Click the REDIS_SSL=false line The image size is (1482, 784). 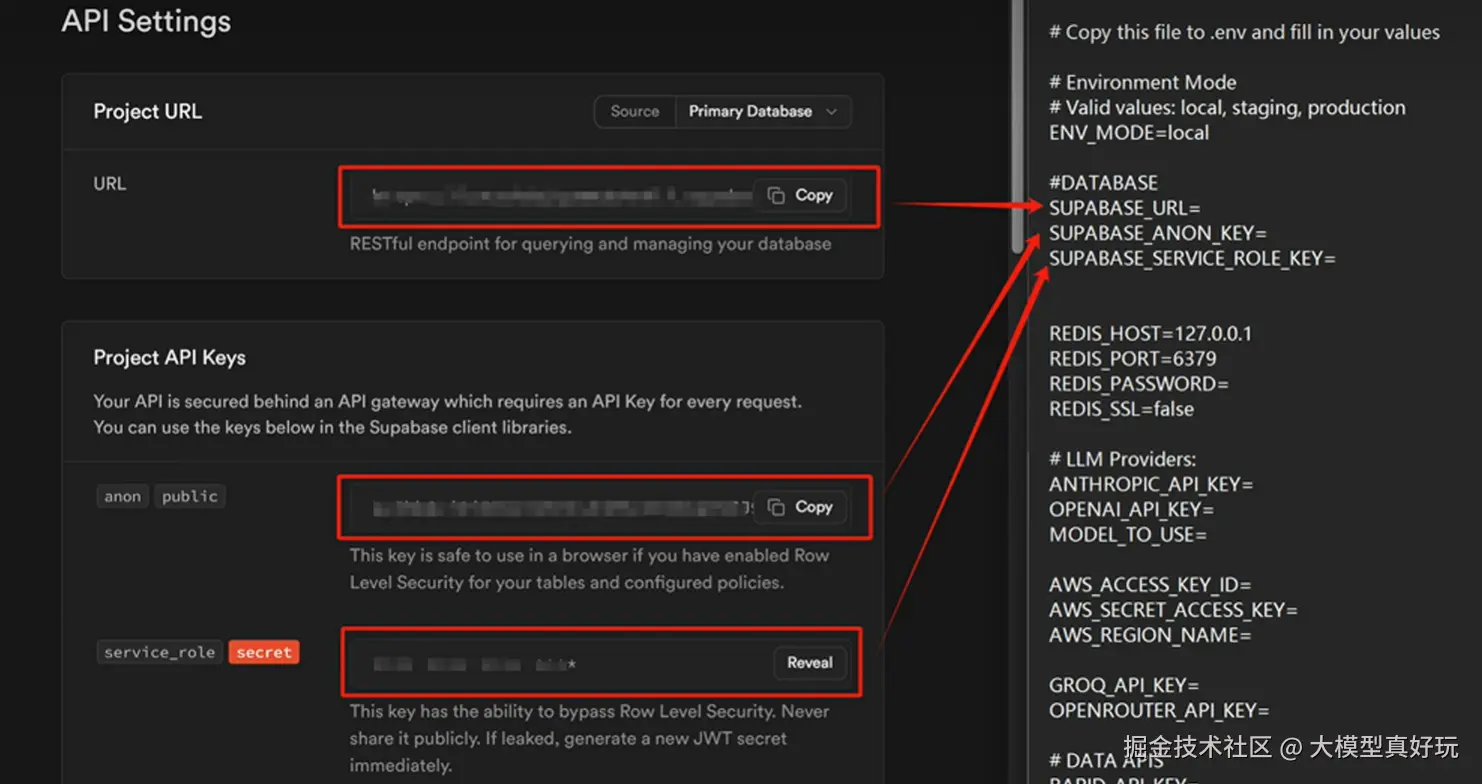point(1121,409)
